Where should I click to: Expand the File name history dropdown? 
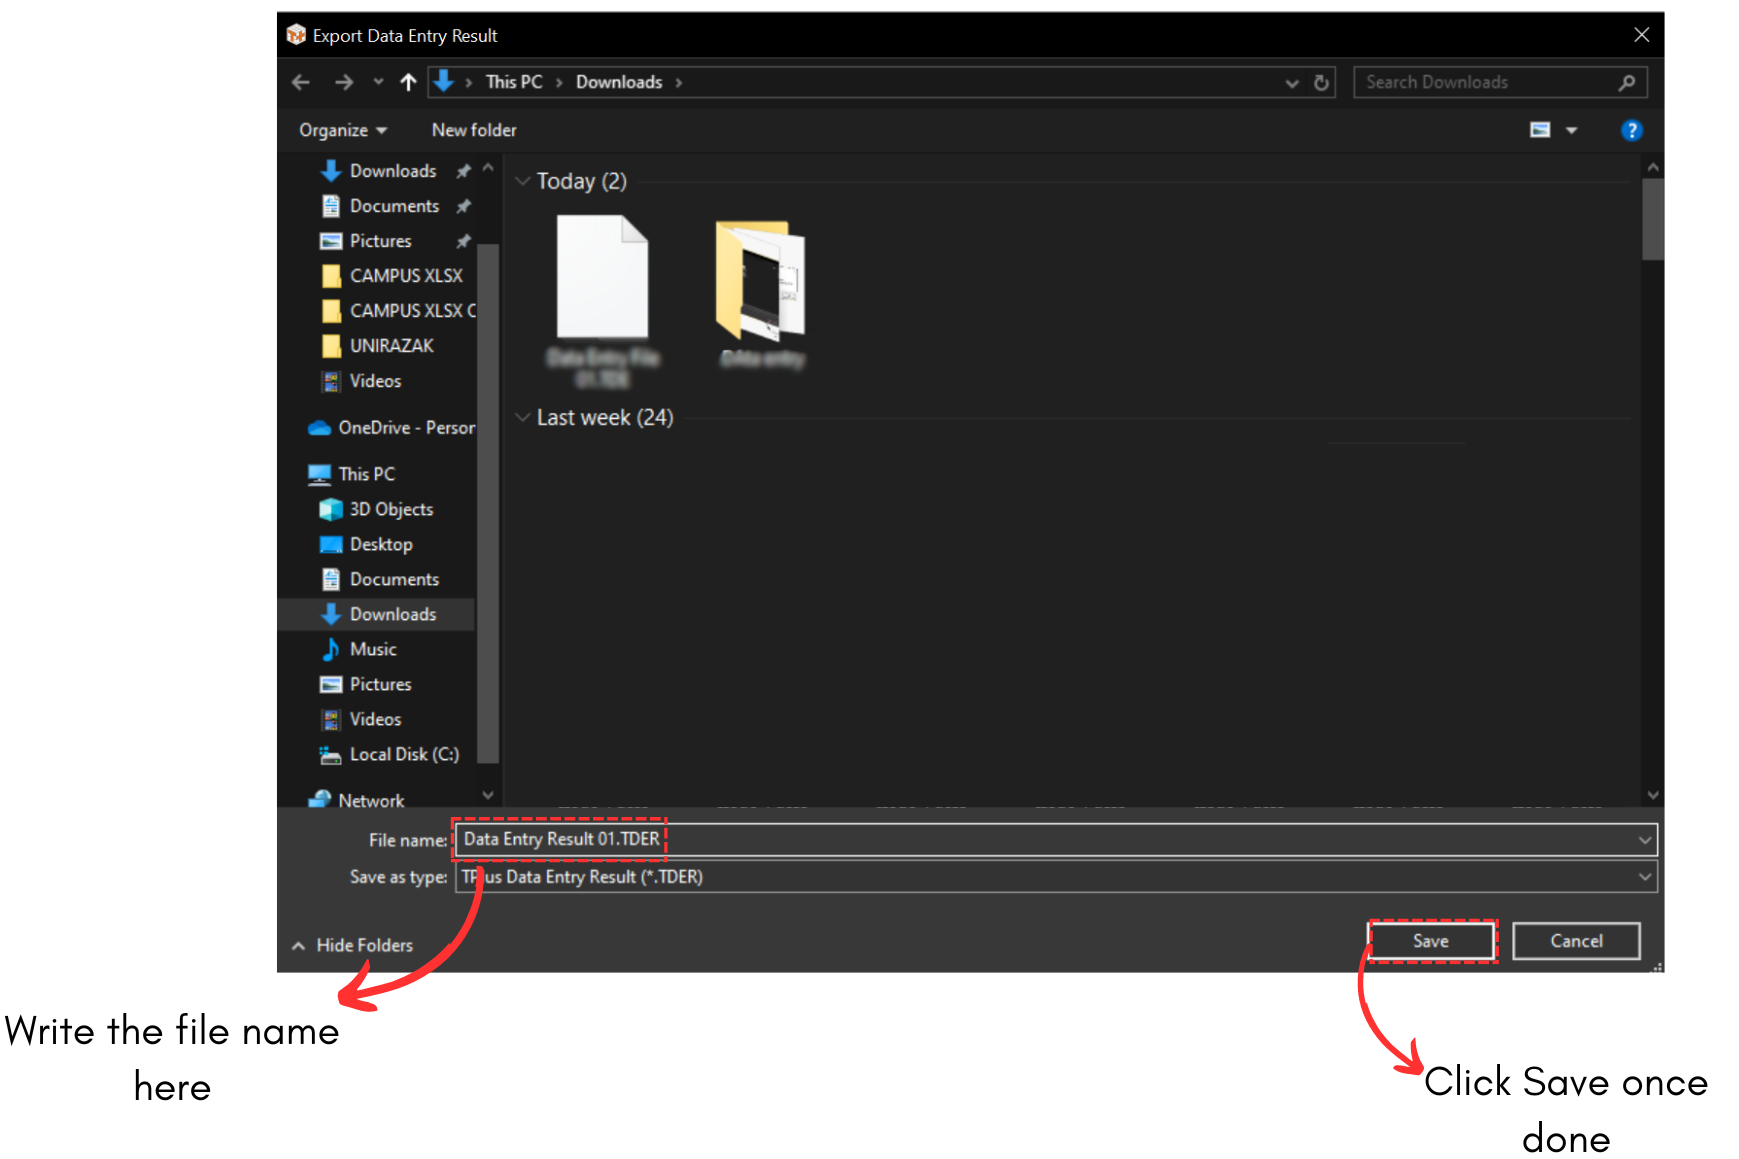[x=1644, y=840]
